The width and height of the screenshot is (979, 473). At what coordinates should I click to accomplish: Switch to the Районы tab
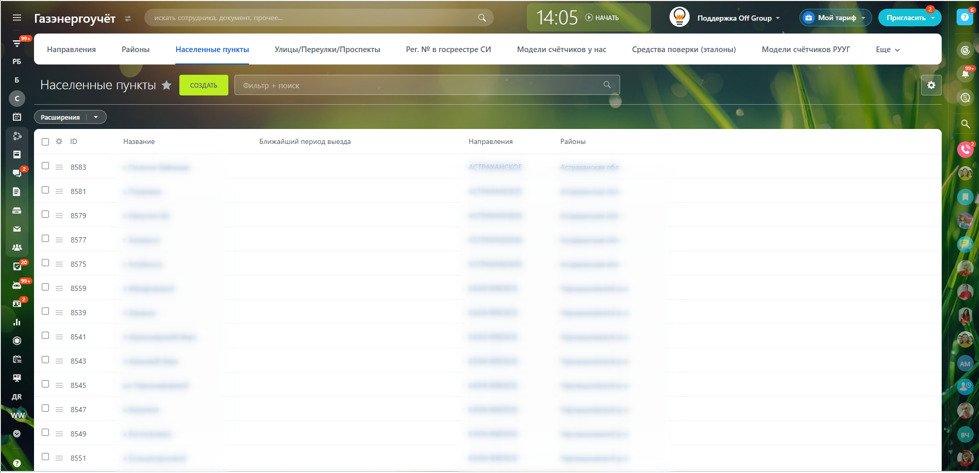[x=135, y=49]
